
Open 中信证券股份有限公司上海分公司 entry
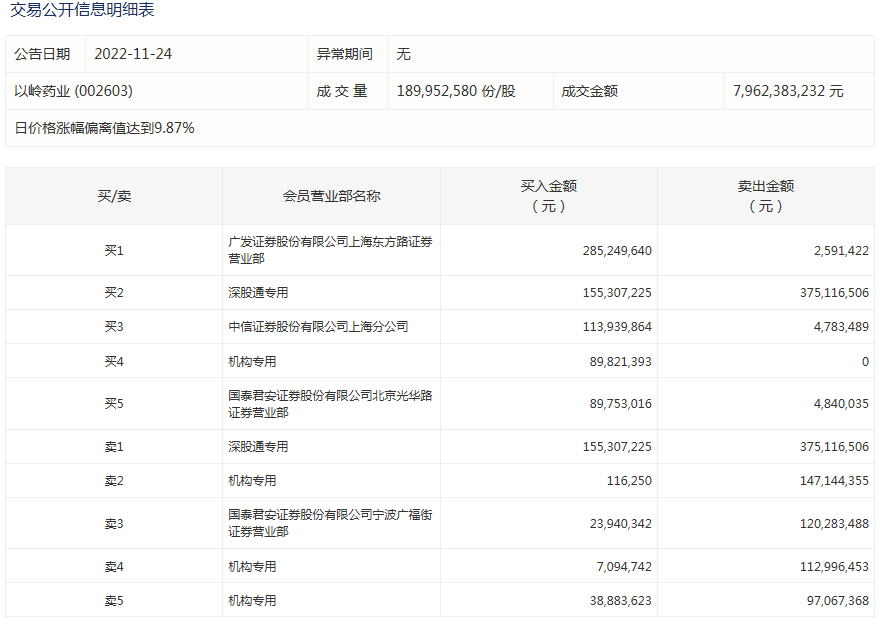(318, 327)
